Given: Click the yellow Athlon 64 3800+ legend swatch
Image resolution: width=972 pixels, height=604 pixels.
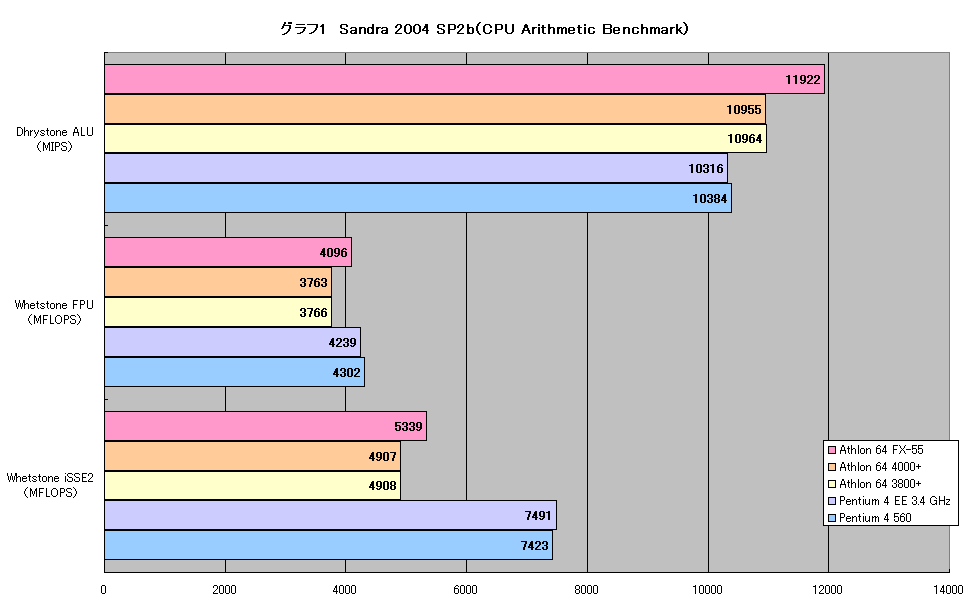Looking at the screenshot, I should pyautogui.click(x=832, y=484).
